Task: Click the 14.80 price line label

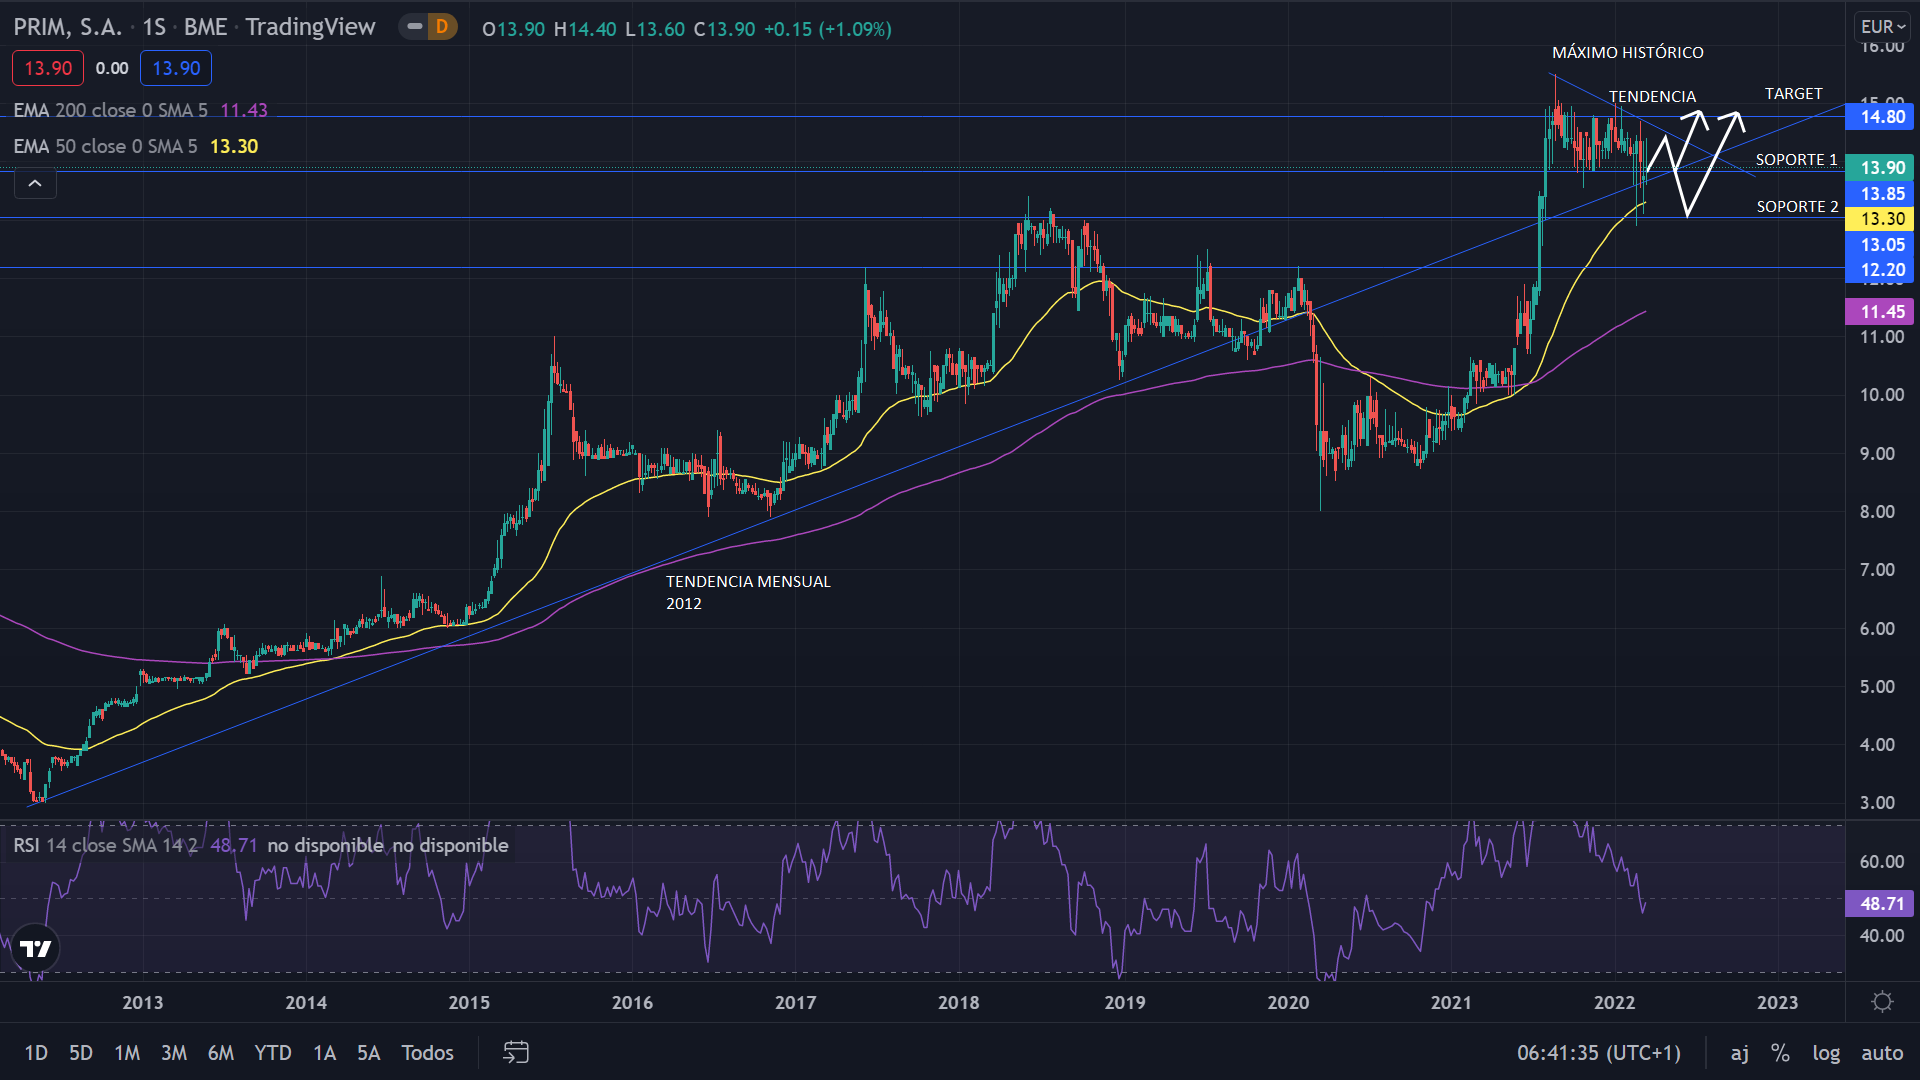Action: 1879,117
